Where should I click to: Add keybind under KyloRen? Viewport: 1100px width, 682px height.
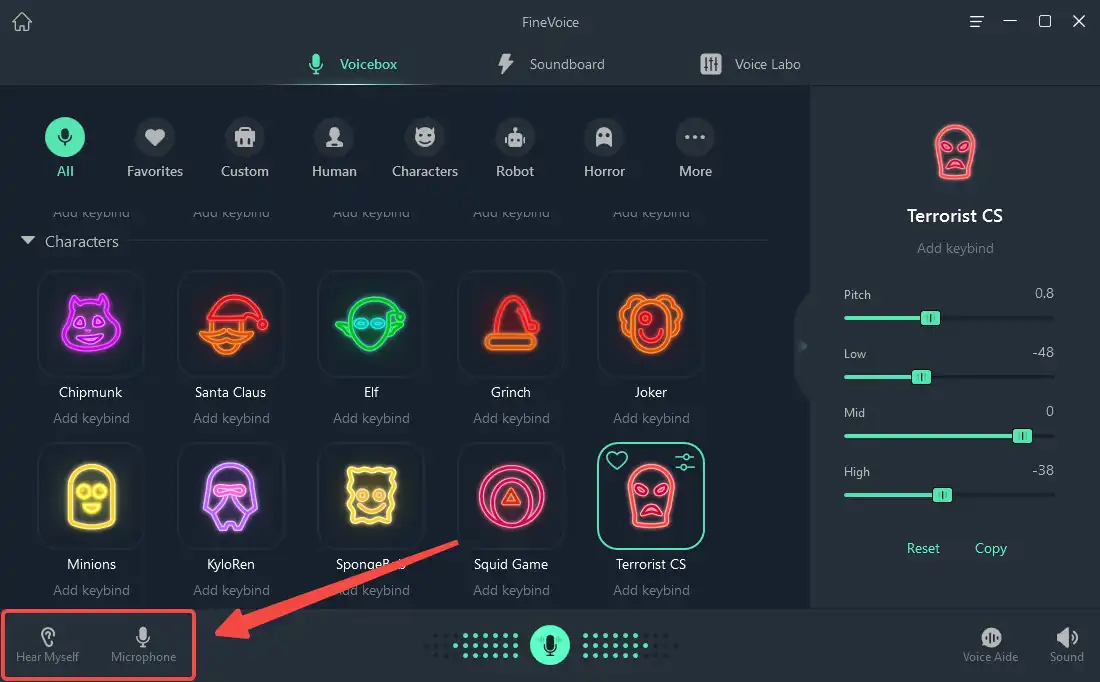tap(231, 590)
